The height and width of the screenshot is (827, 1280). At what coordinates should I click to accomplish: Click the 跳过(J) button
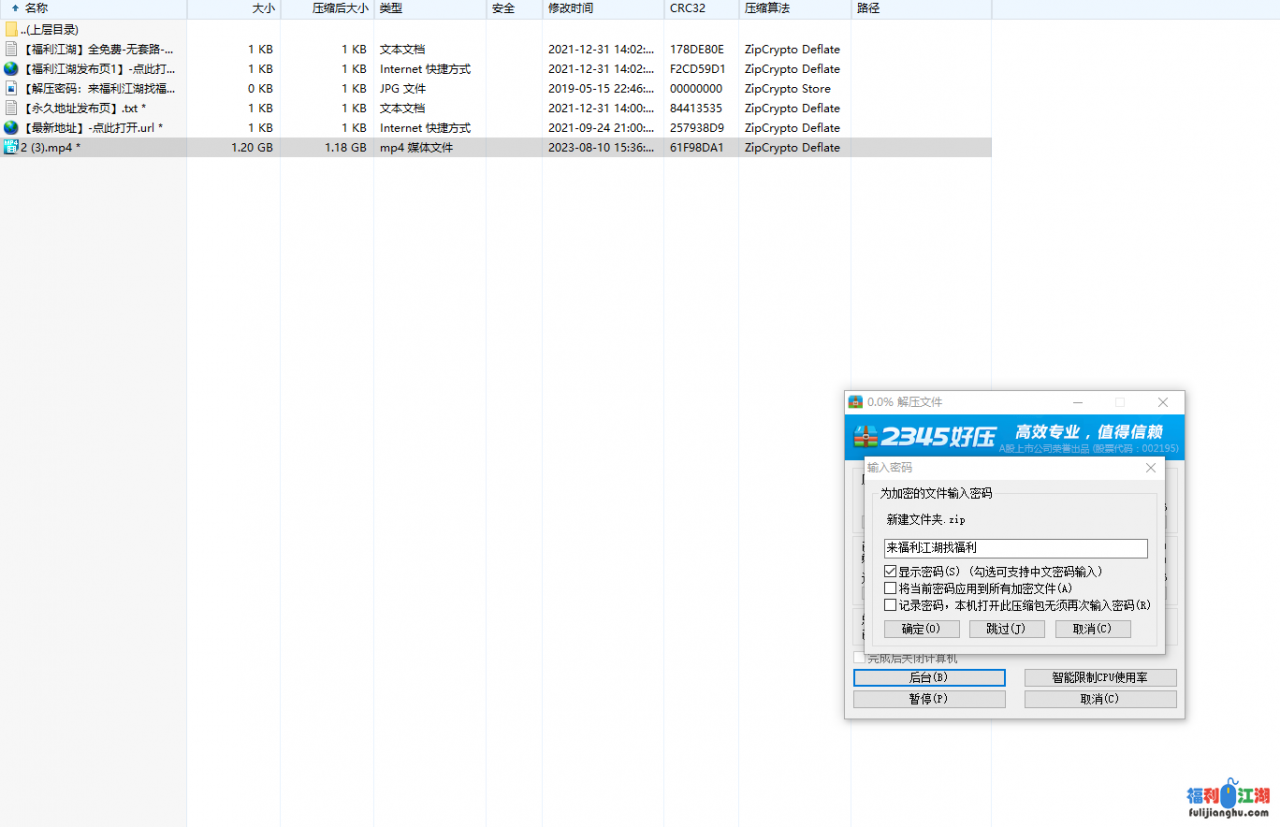[1006, 629]
